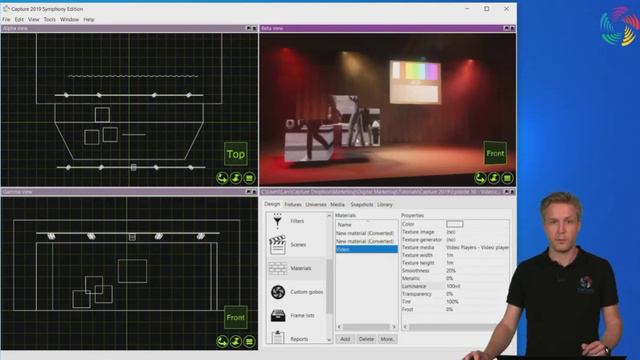Click middle green round icon in Alpha view
Viewport: 640px width, 360px height.
coord(236,178)
